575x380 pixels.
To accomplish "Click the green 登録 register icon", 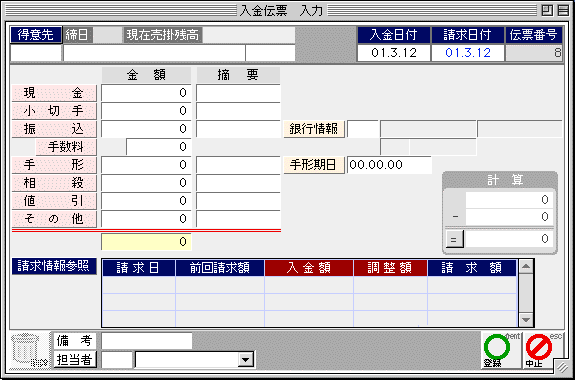I will (501, 350).
